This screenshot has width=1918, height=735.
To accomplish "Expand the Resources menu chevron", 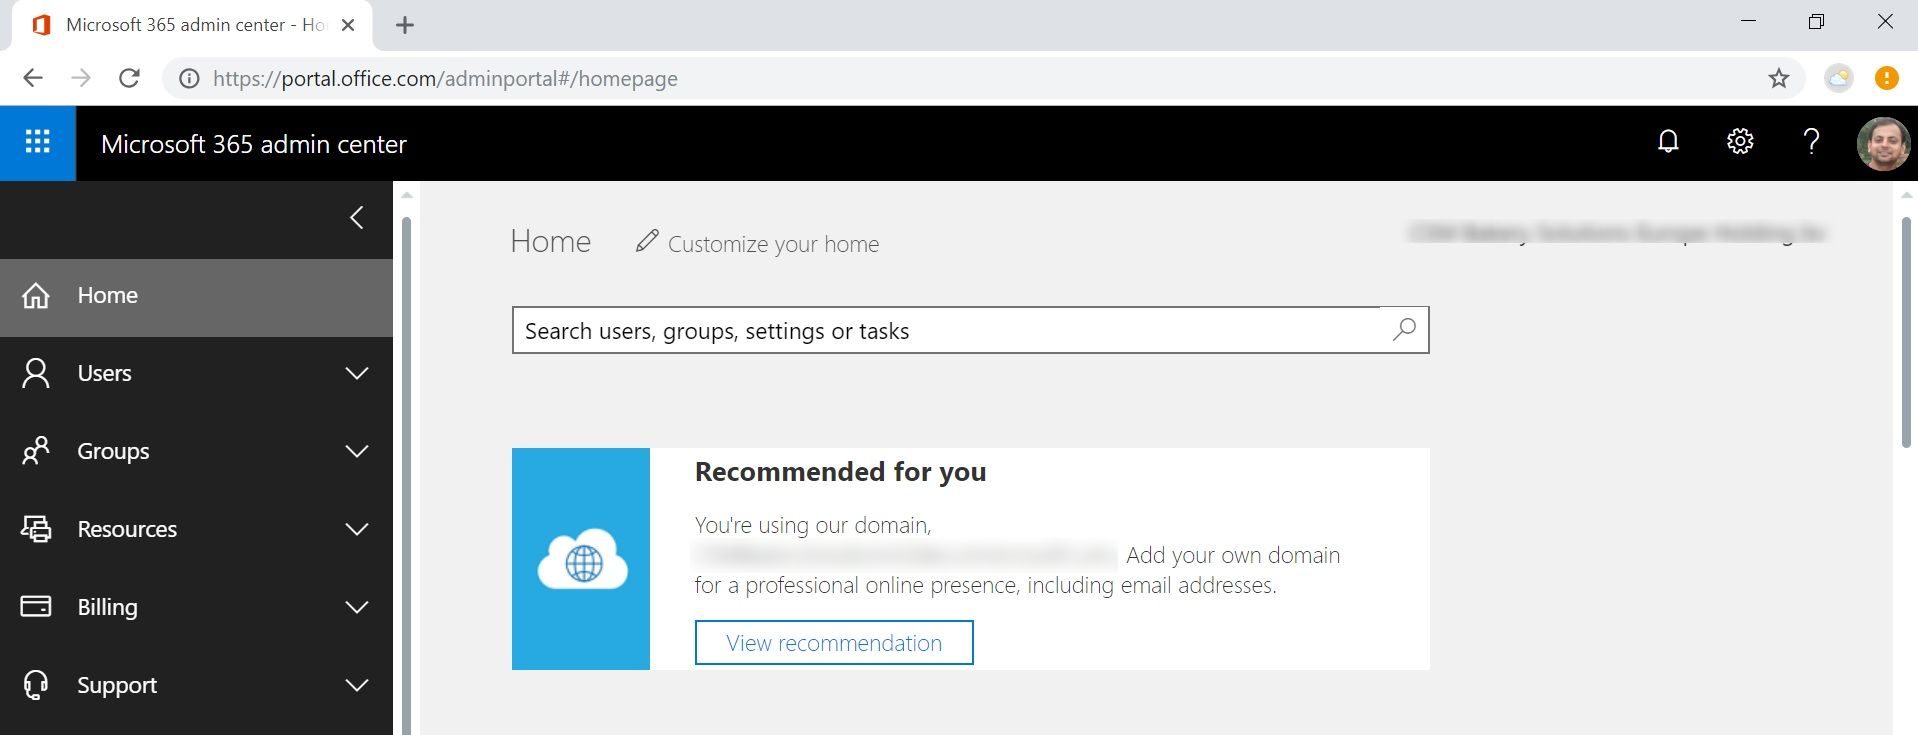I will (357, 529).
